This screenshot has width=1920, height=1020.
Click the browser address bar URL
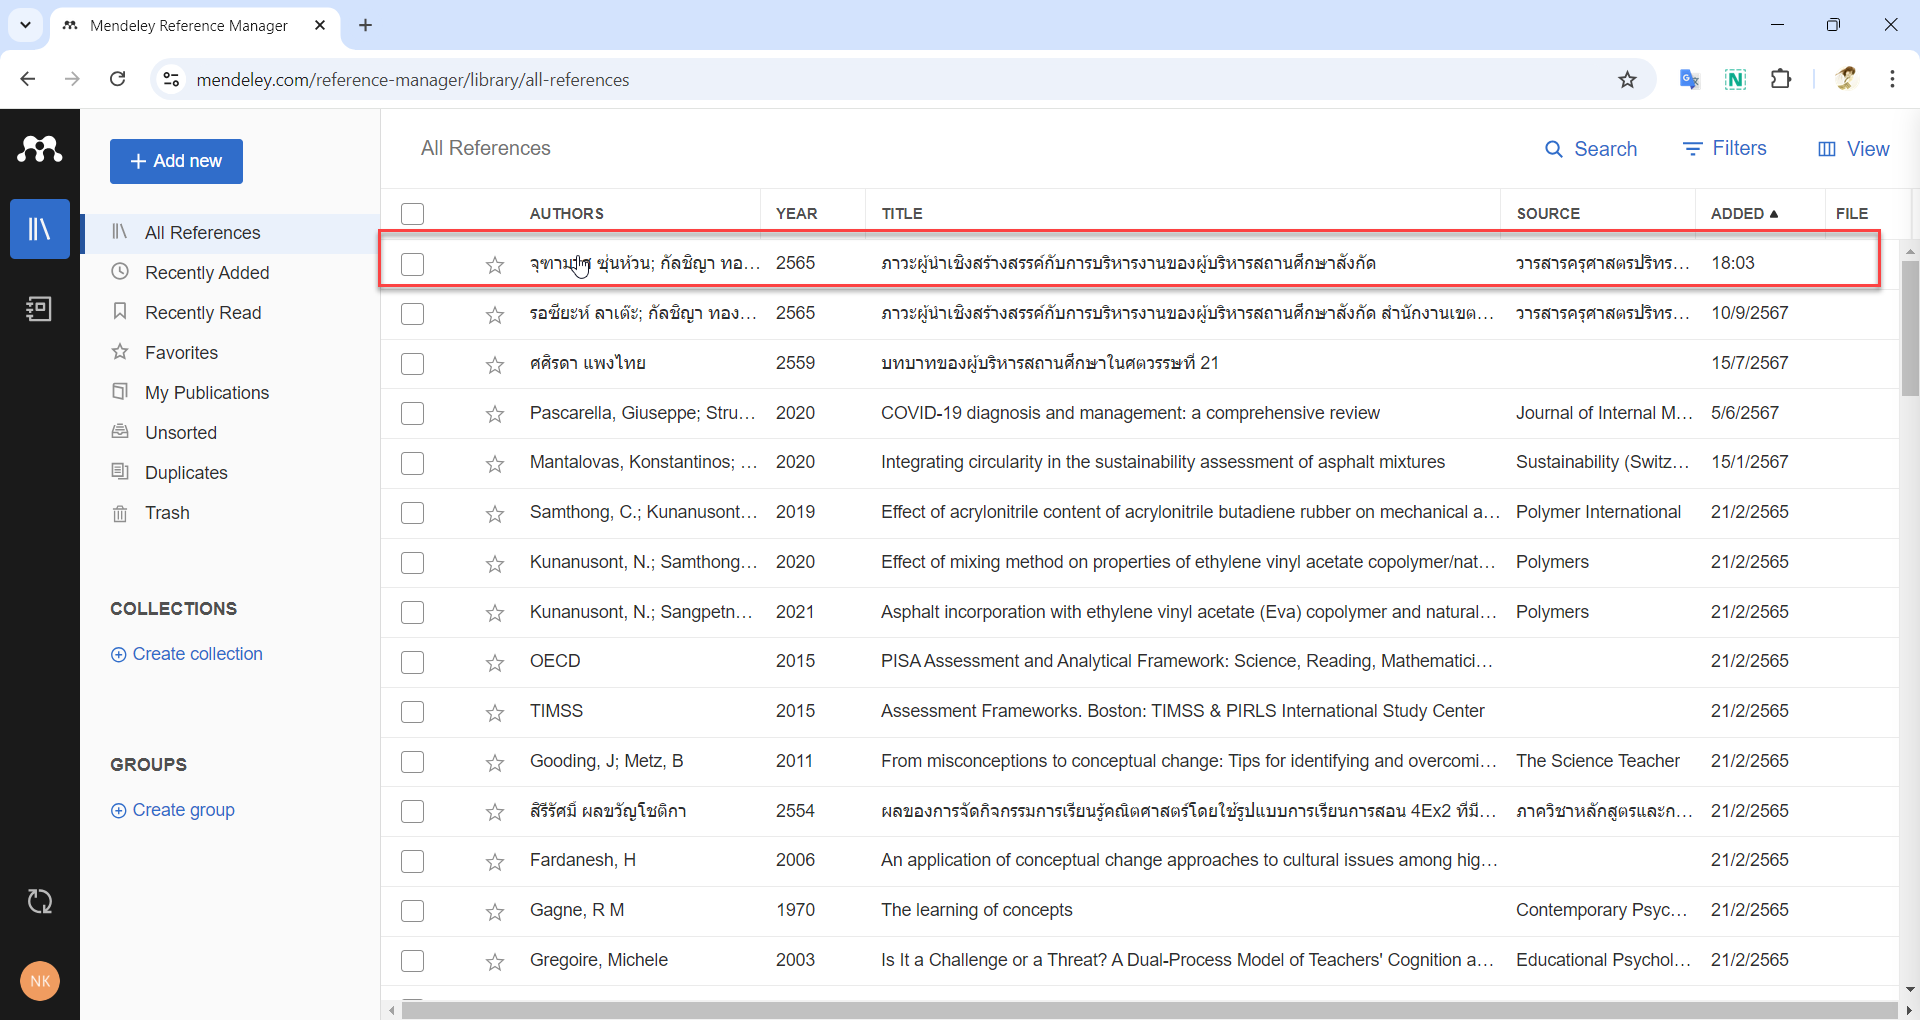[x=413, y=80]
